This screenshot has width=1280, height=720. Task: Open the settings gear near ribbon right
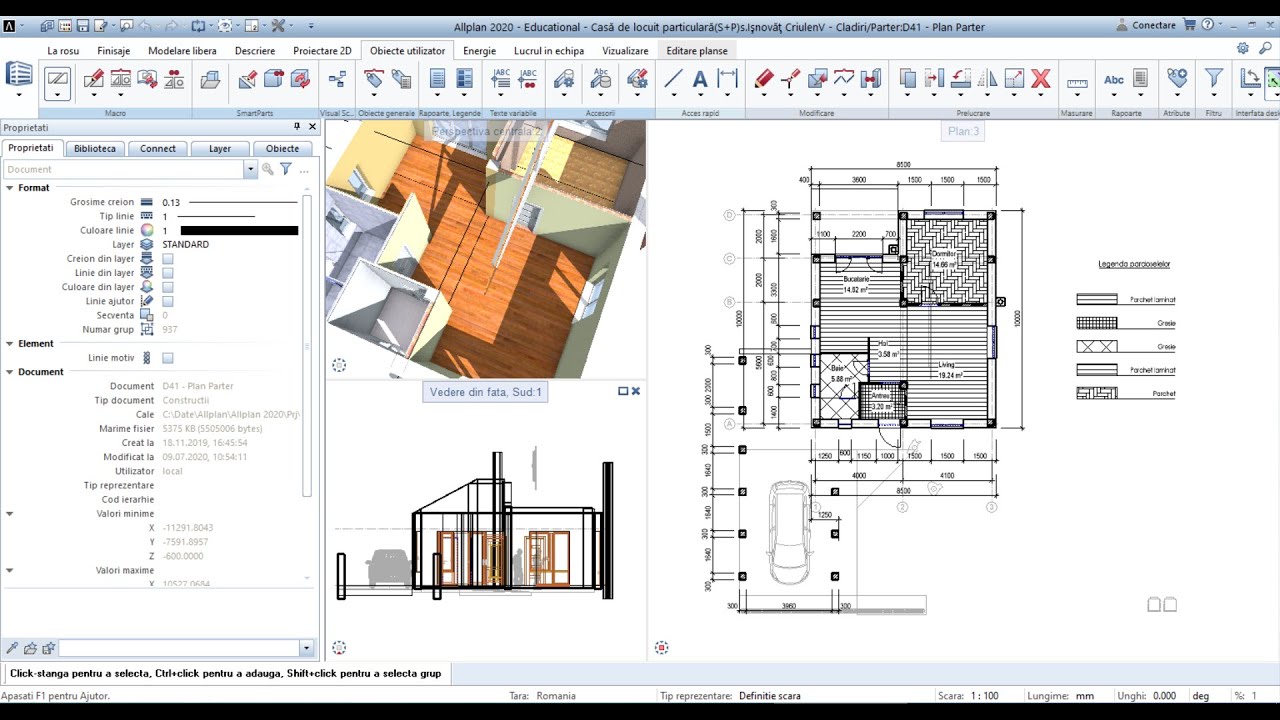(x=1243, y=48)
